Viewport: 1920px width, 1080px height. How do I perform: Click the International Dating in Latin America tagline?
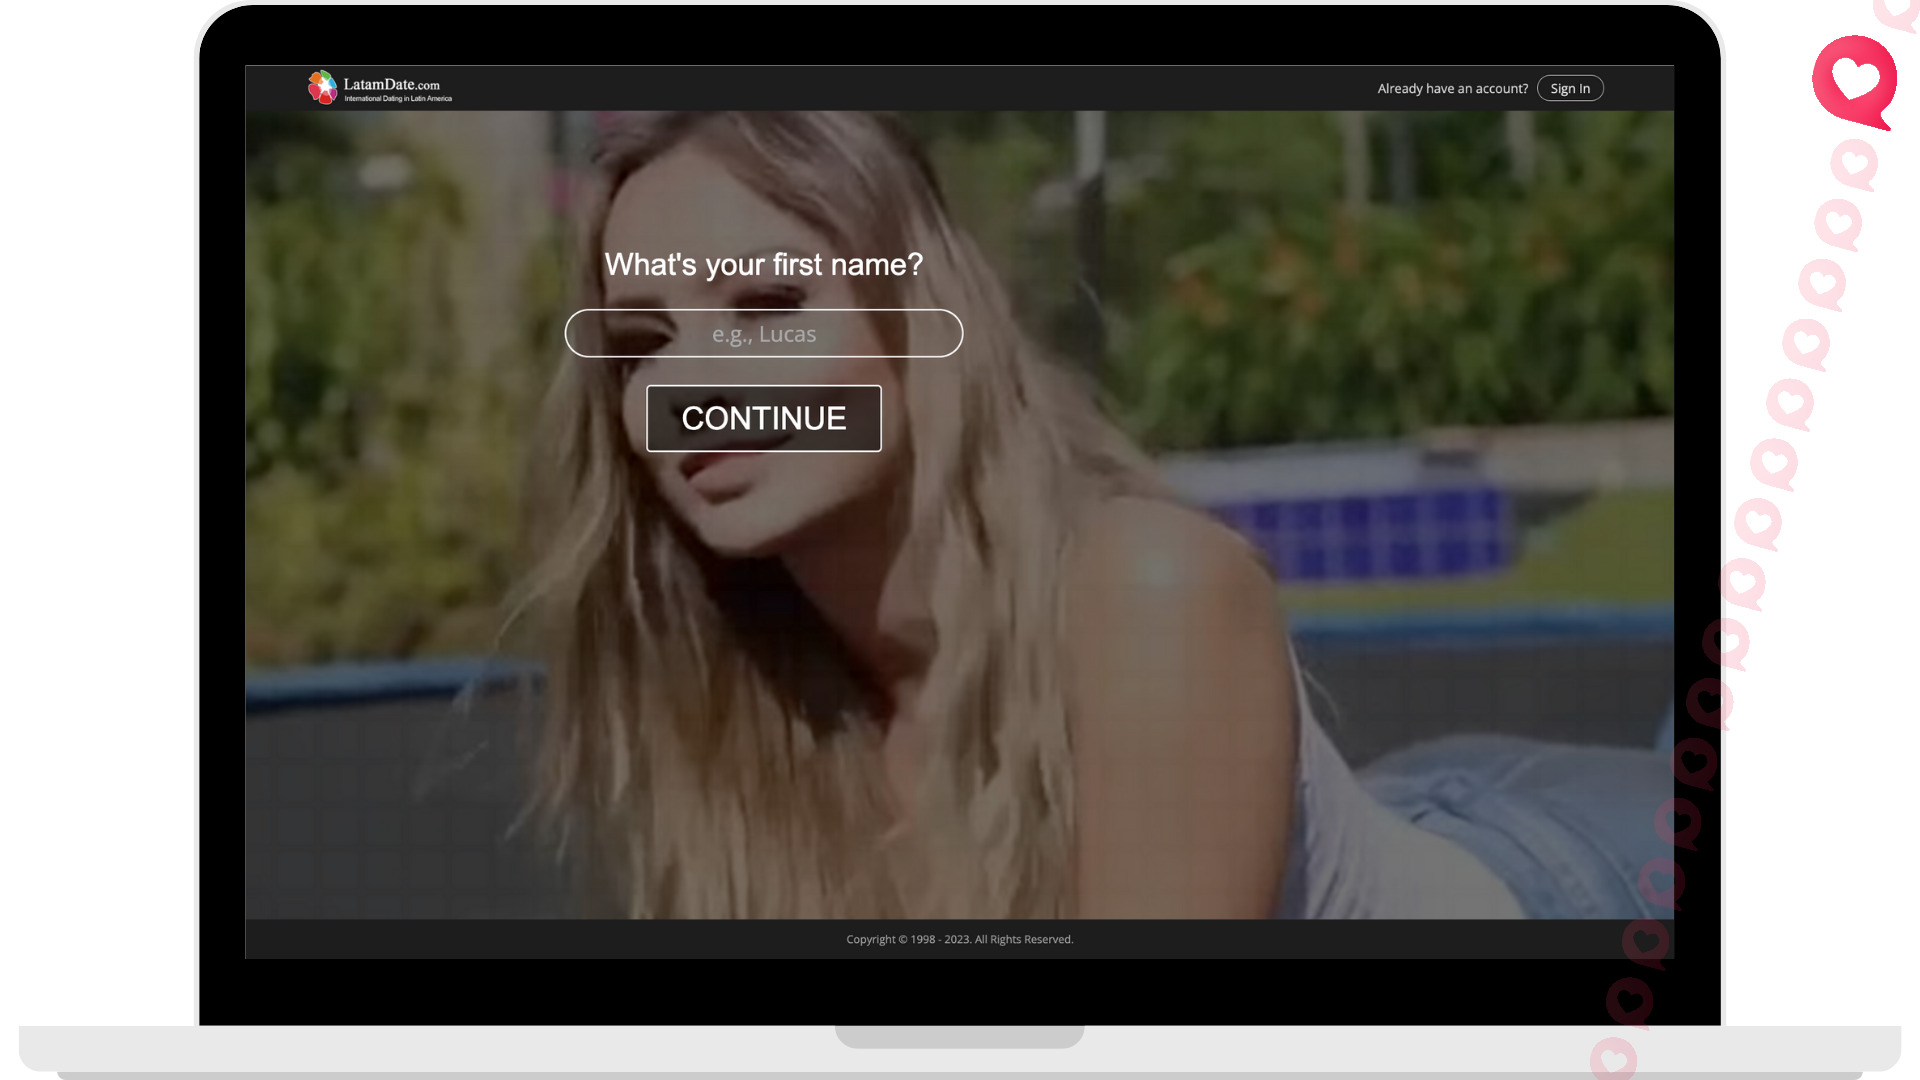click(398, 99)
